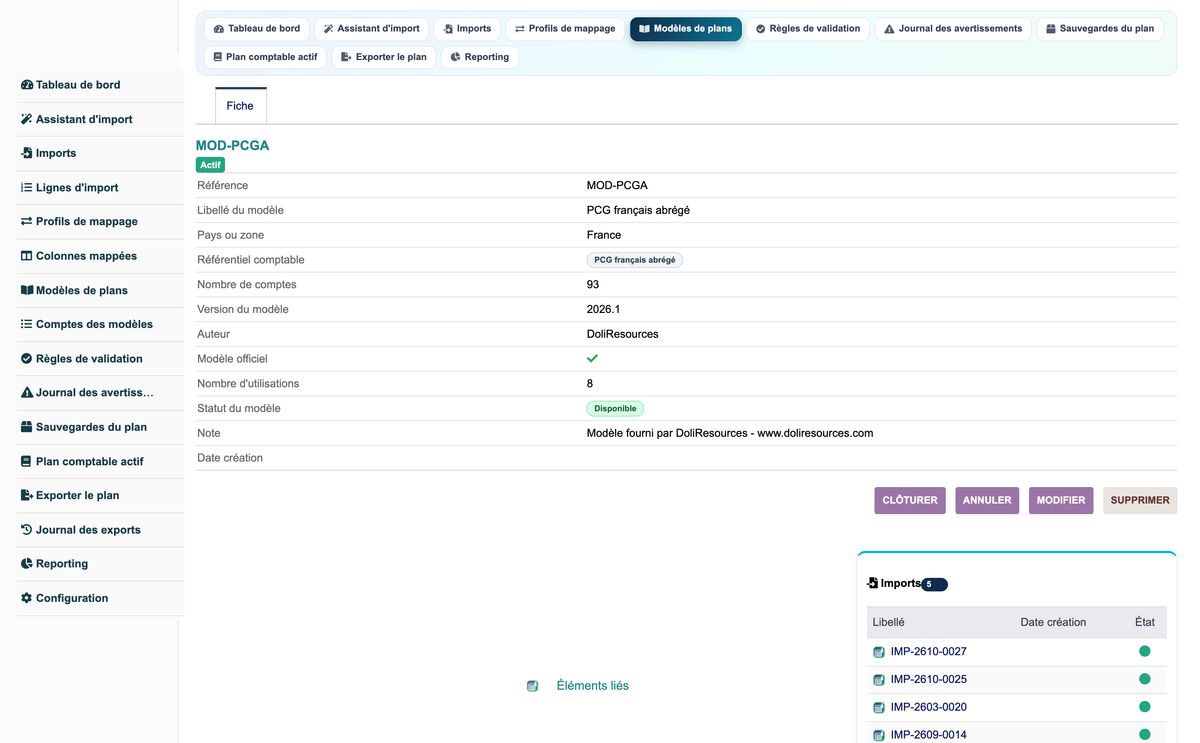Image resolution: width=1200 pixels, height=743 pixels.
Task: Click the Actif status badge
Action: (210, 165)
